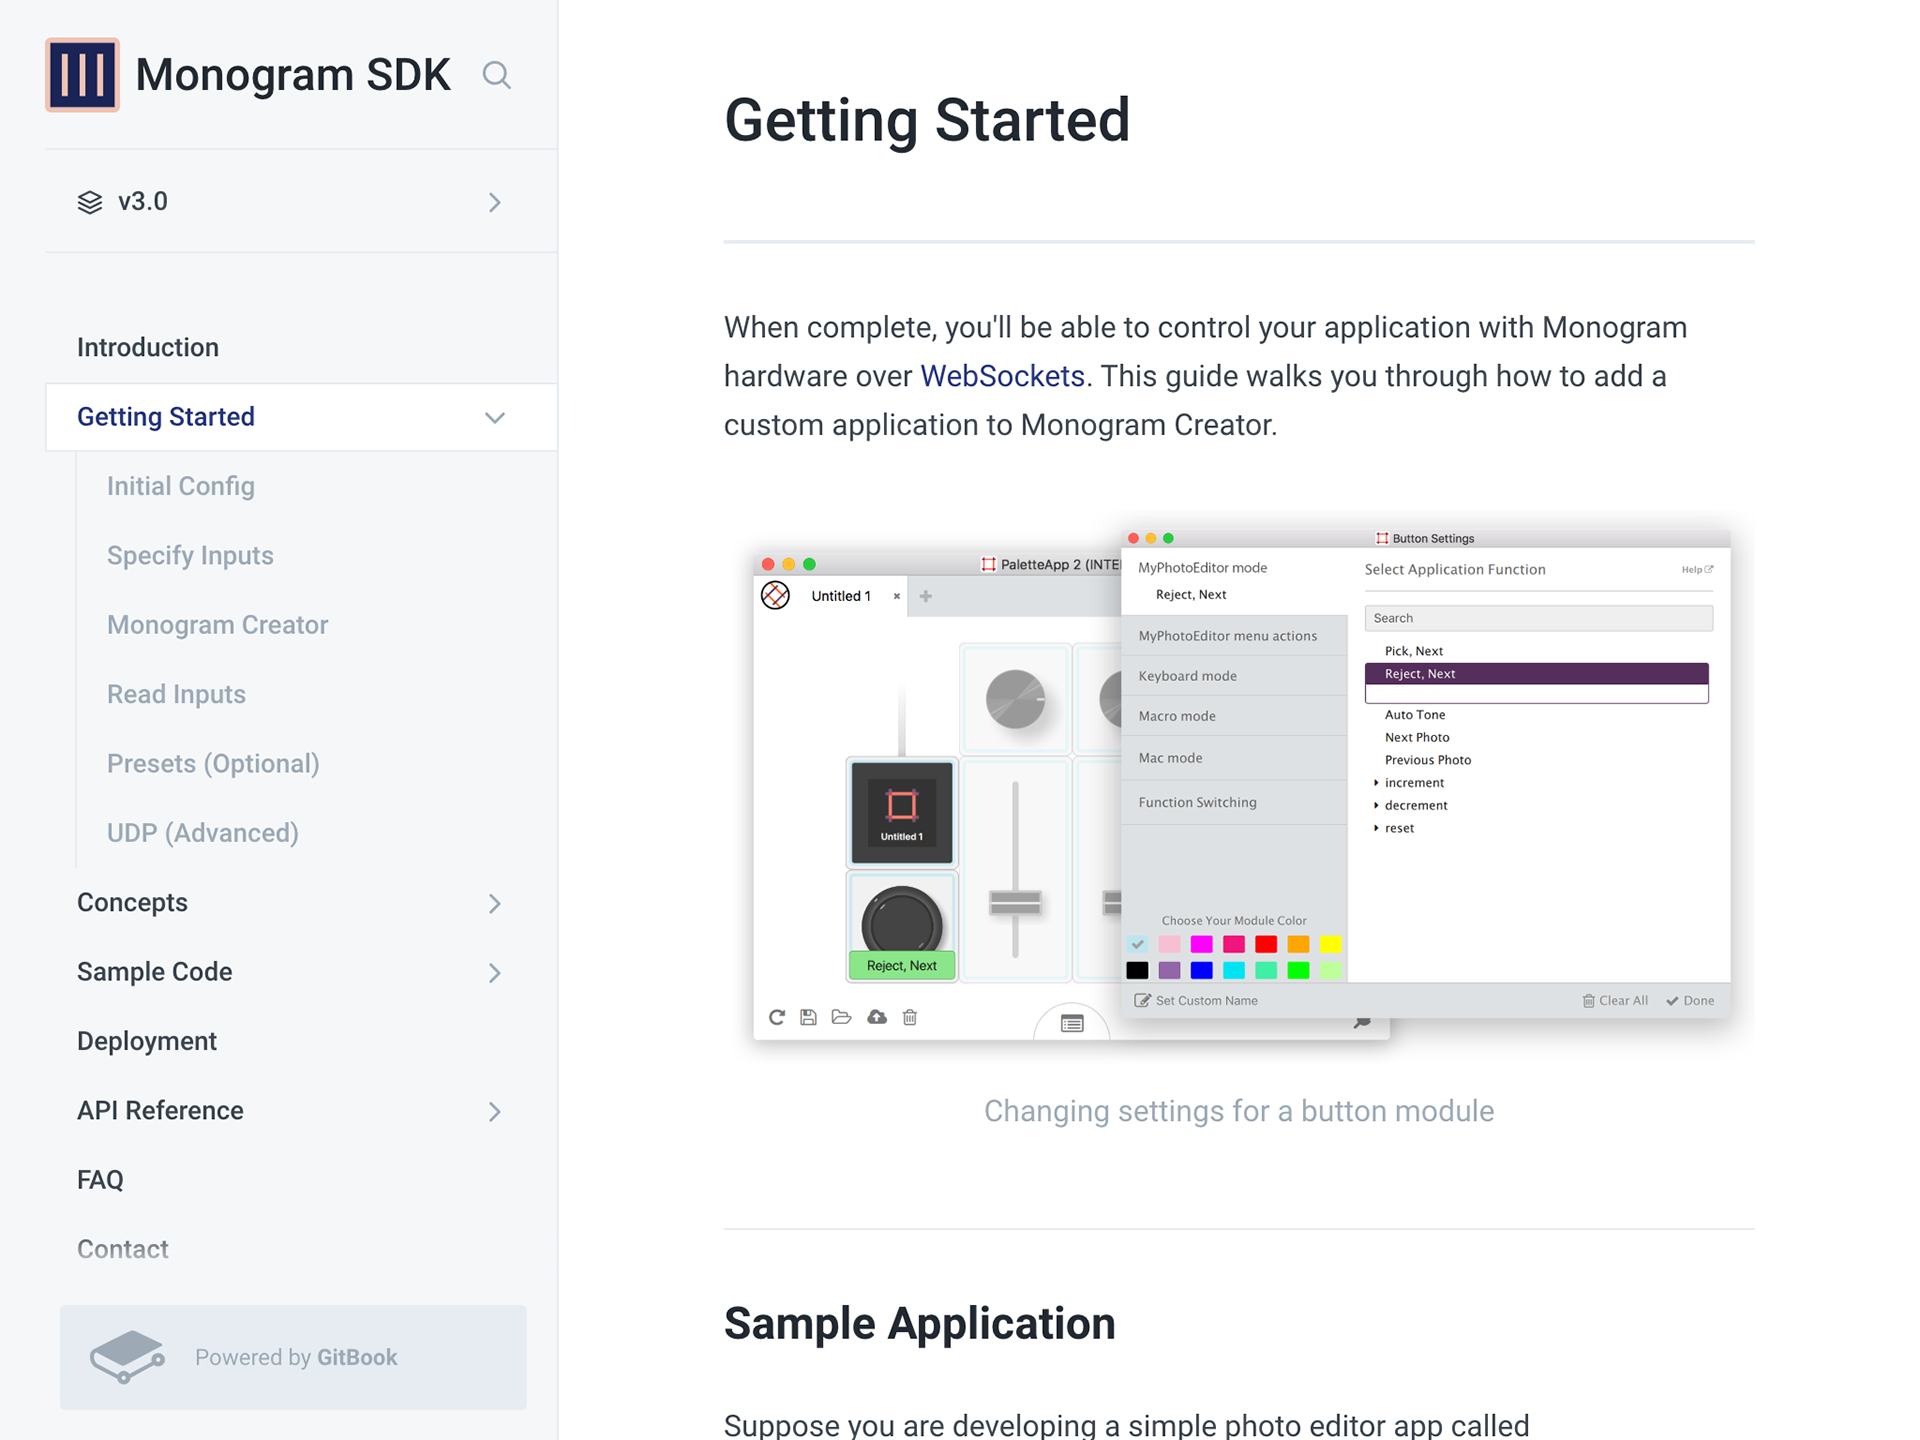The width and height of the screenshot is (1920, 1440).
Task: Open the Sample Code page
Action: point(155,972)
